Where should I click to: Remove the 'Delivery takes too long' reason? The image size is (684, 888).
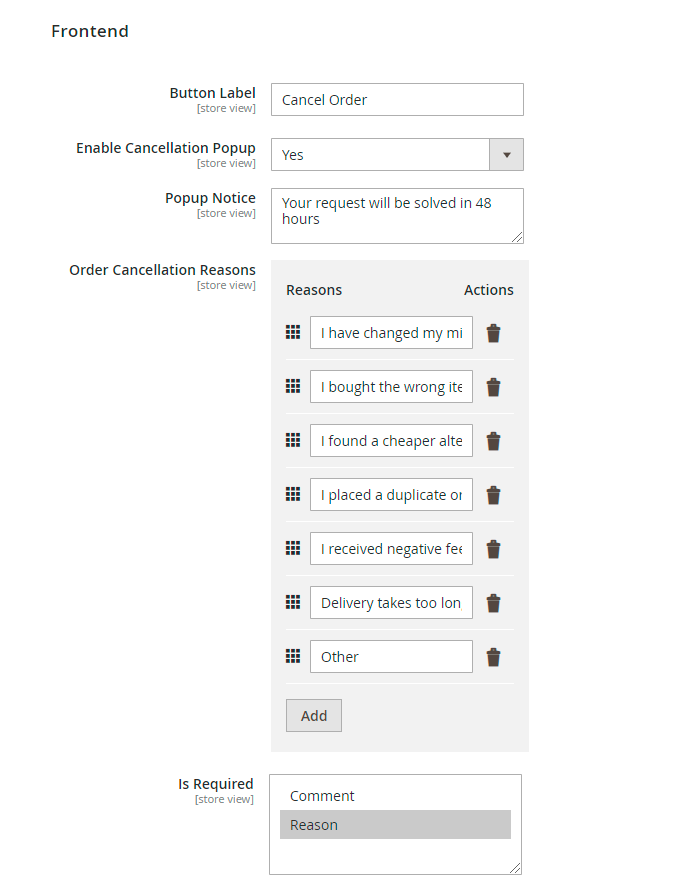point(493,603)
